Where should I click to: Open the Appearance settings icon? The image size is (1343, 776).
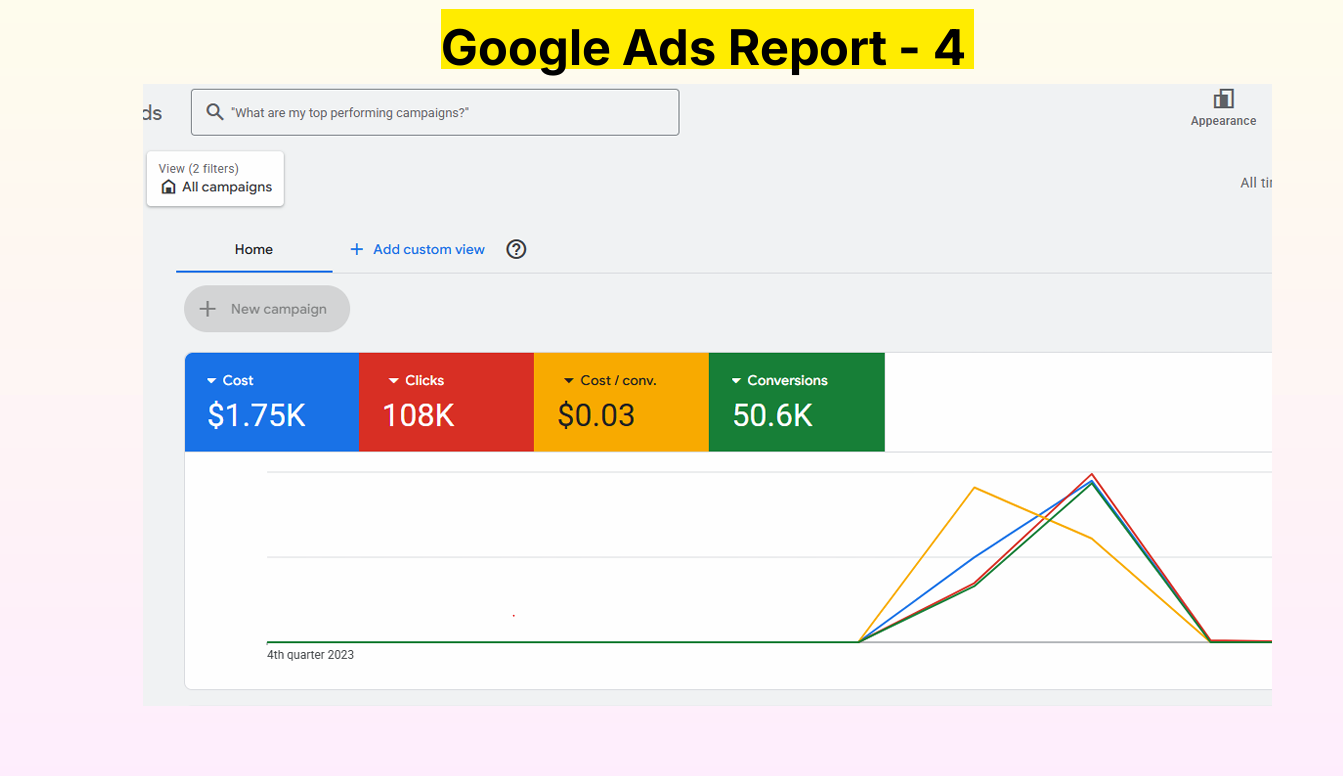(x=1223, y=99)
